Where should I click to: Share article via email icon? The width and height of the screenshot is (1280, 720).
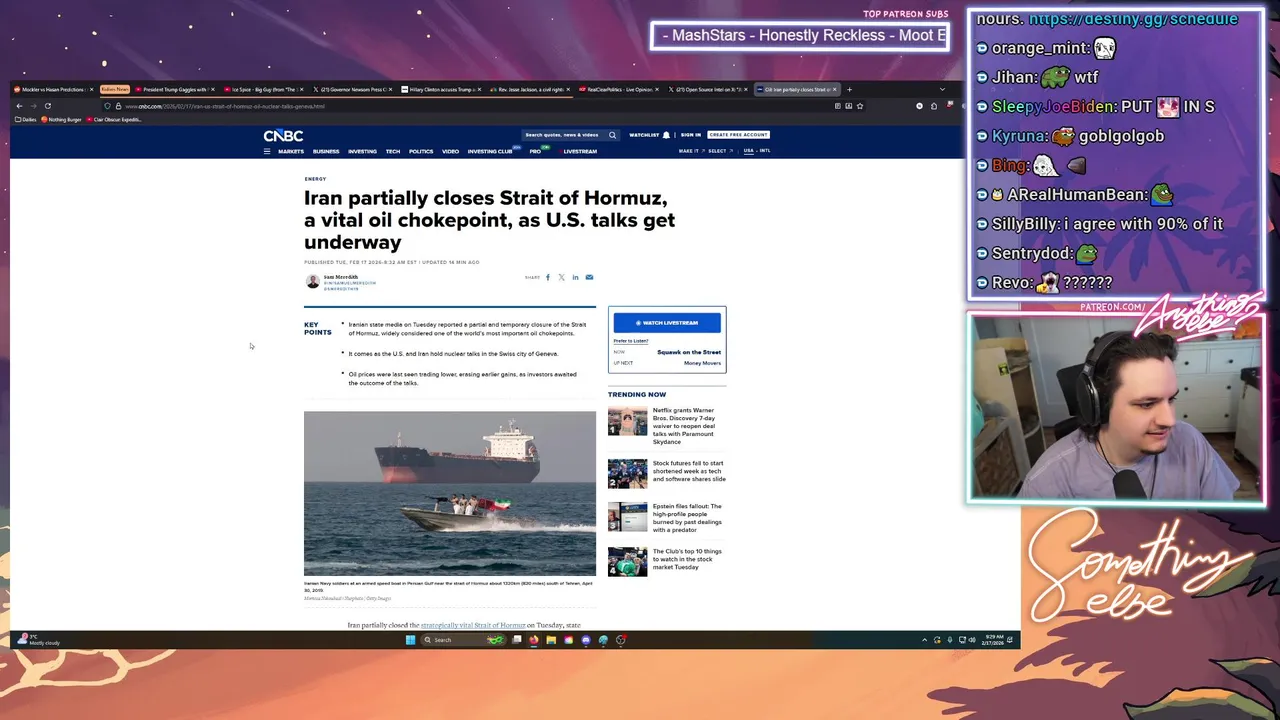coord(589,277)
